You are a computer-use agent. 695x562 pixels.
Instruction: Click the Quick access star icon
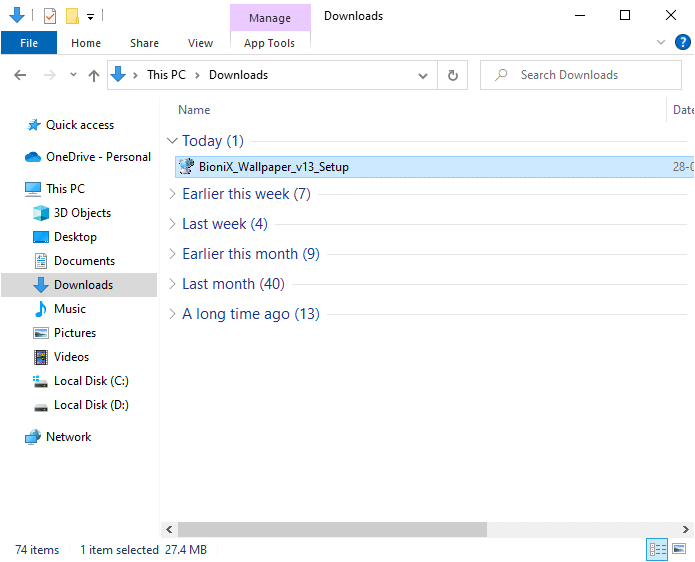click(34, 125)
